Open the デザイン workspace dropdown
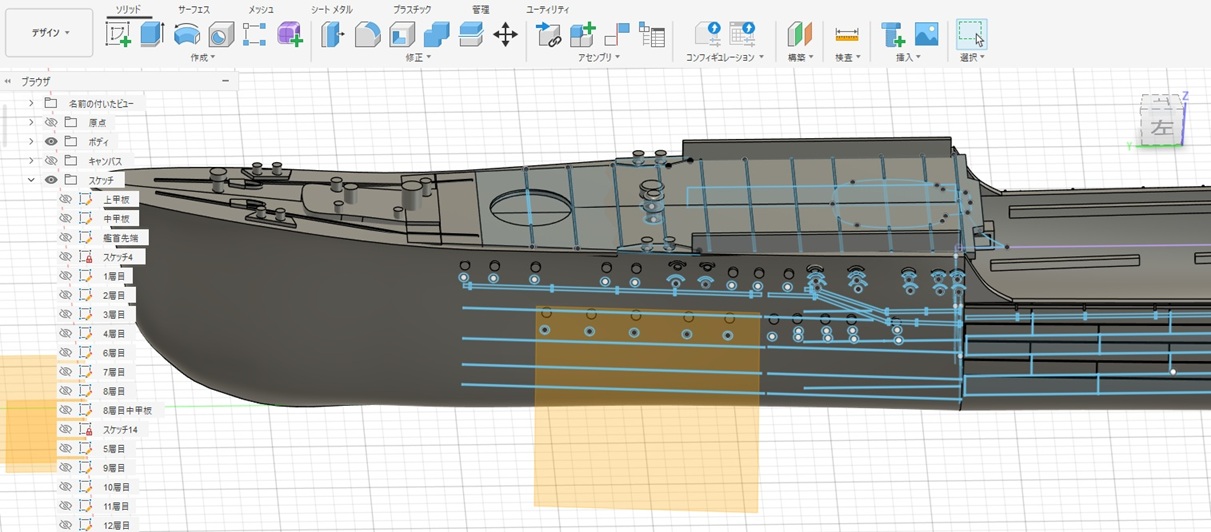The height and width of the screenshot is (532, 1211). 50,33
